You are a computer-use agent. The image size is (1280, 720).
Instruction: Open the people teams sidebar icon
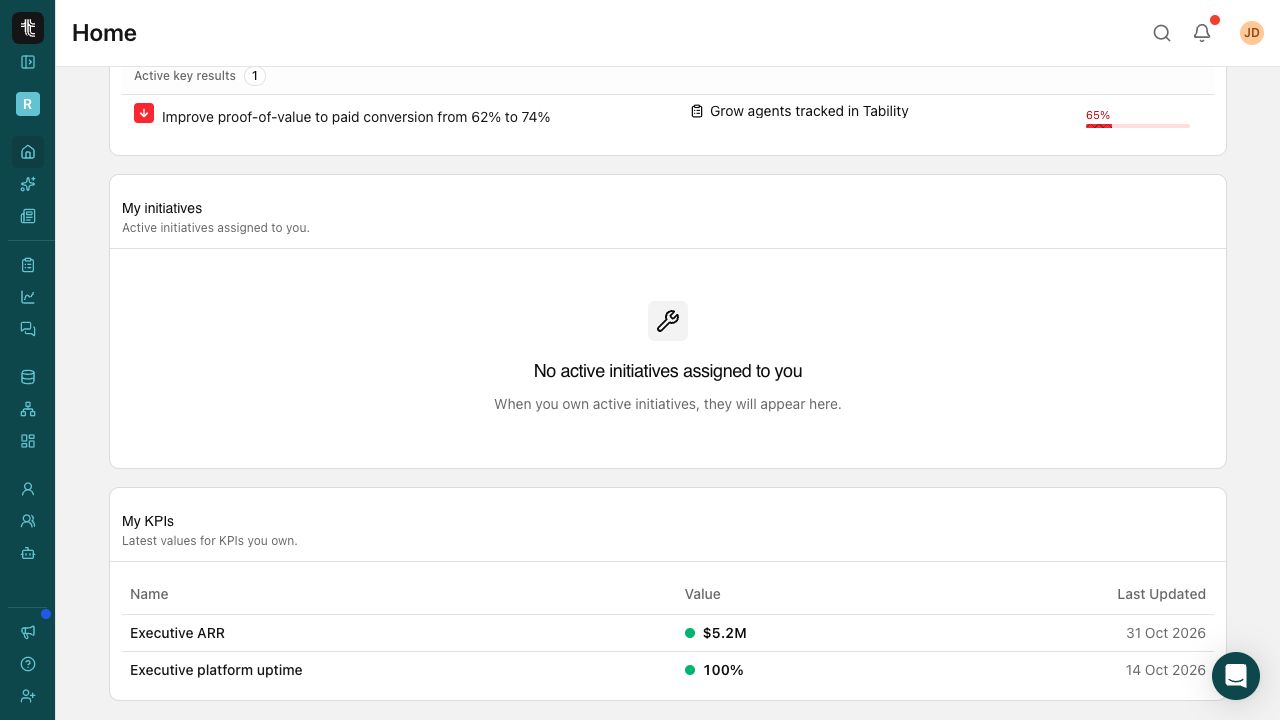[28, 521]
